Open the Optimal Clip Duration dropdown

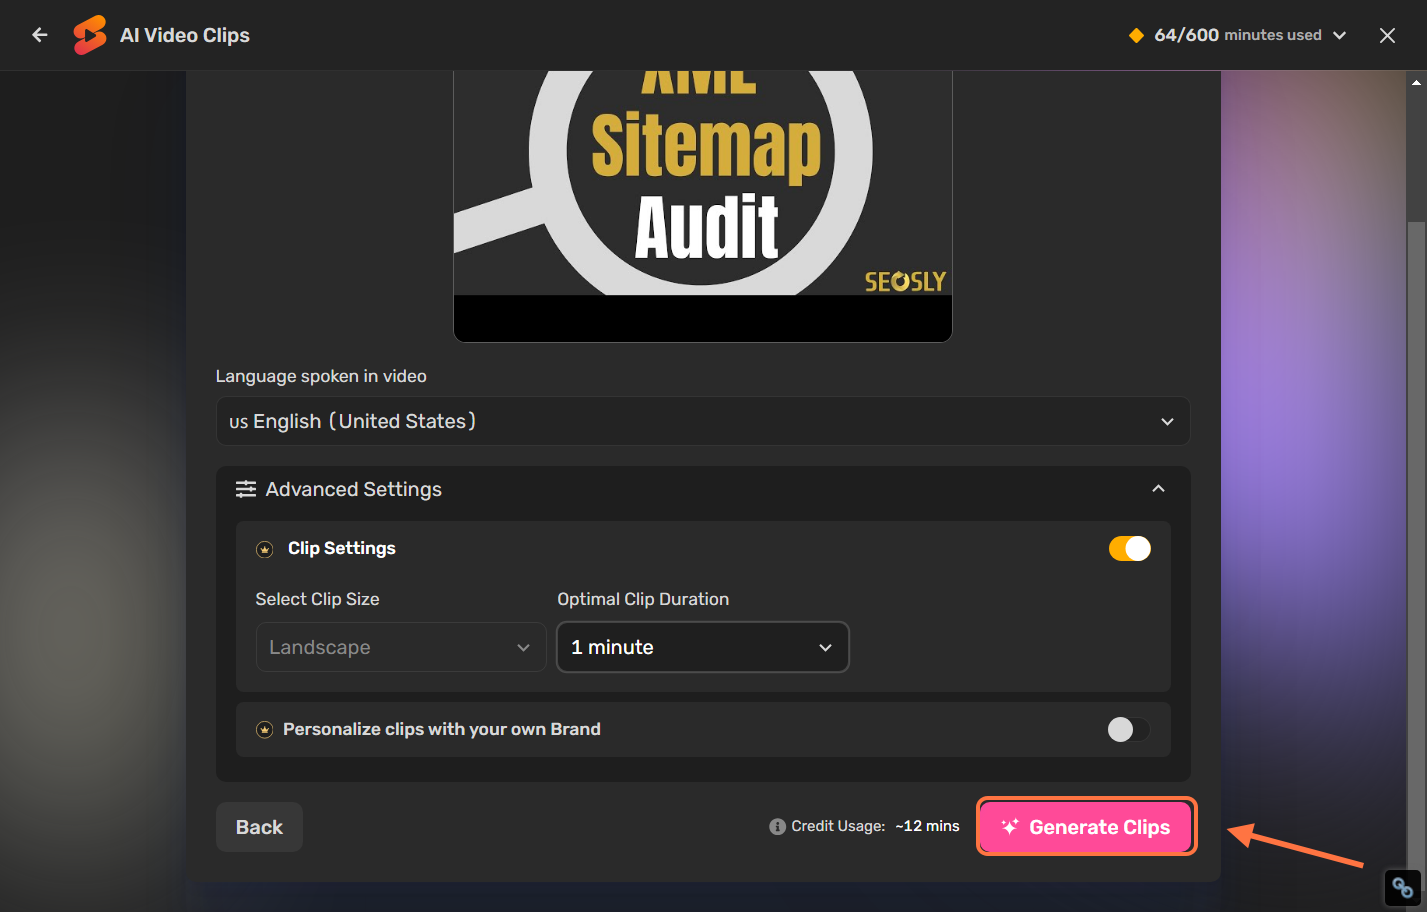coord(703,647)
